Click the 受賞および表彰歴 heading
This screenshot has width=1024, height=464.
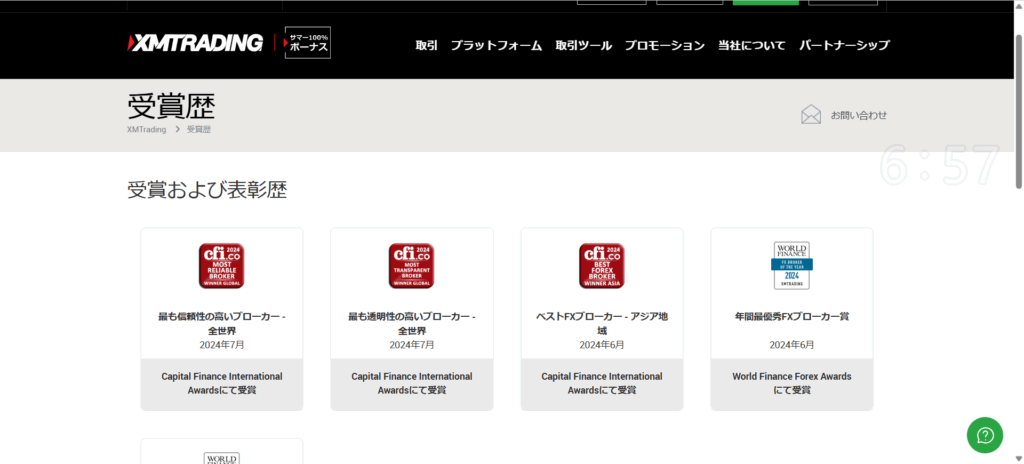coord(207,190)
